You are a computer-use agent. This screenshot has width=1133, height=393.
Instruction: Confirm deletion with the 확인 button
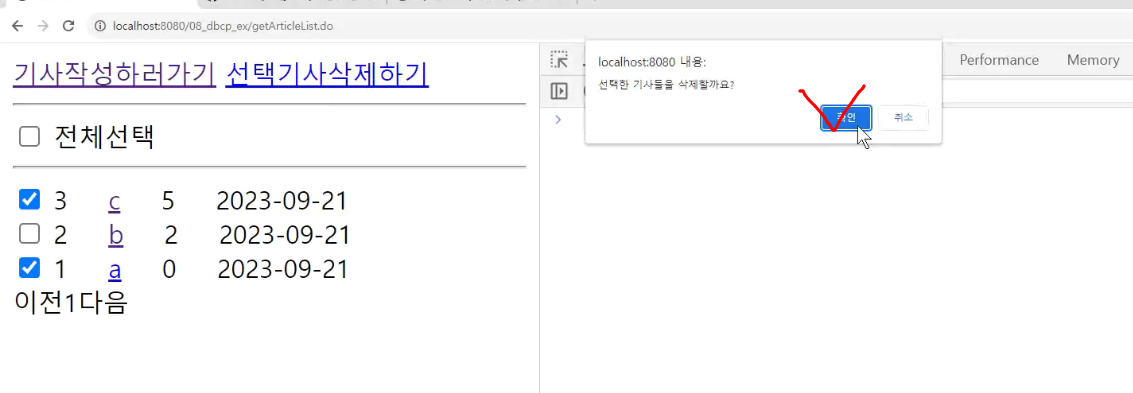coord(845,118)
